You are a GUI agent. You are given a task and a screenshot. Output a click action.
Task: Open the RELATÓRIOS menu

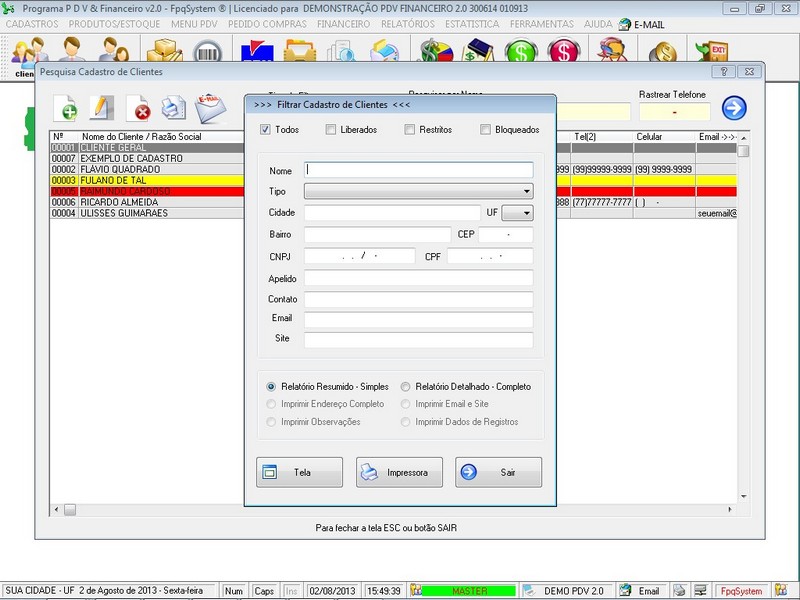(408, 24)
